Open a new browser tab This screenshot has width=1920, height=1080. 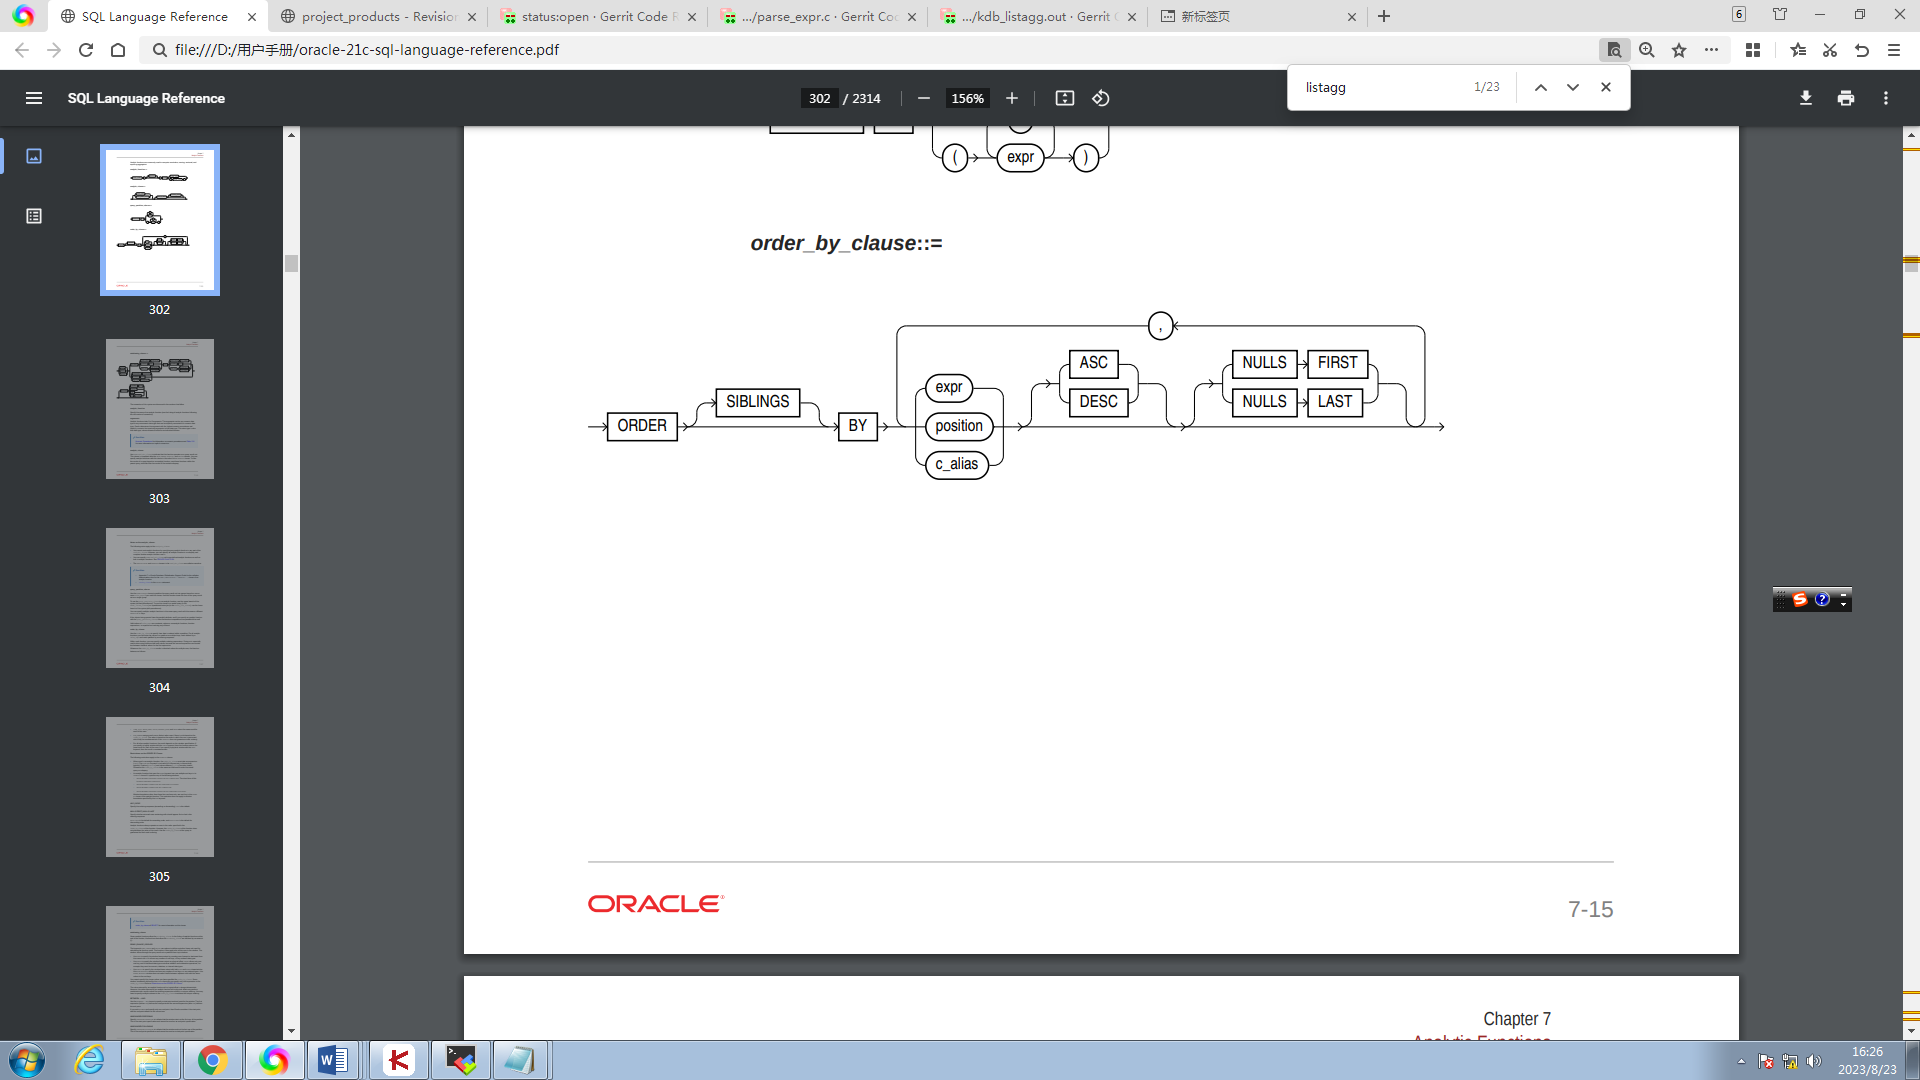[x=1383, y=17]
